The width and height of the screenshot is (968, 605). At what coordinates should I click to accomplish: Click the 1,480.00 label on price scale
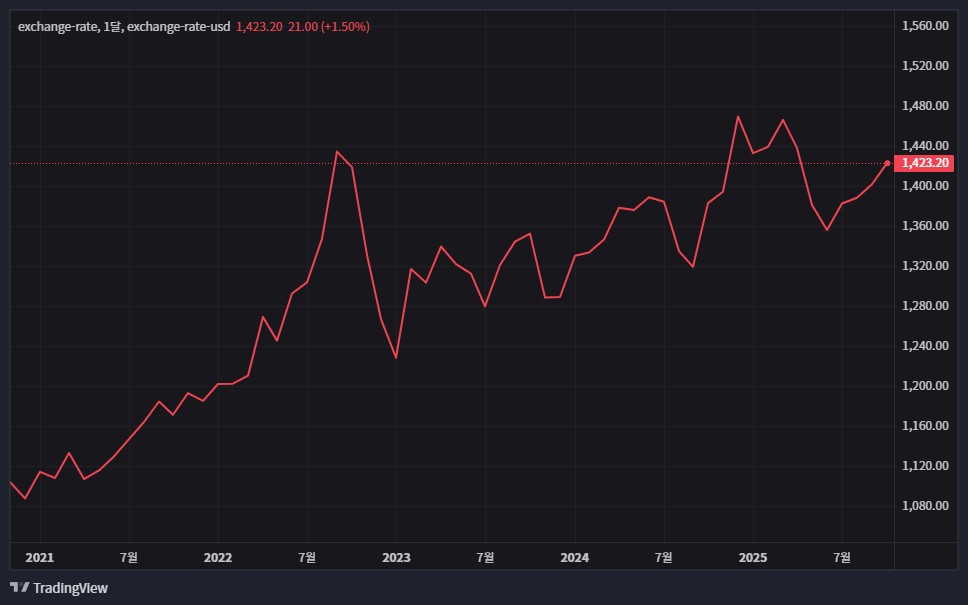coord(924,106)
